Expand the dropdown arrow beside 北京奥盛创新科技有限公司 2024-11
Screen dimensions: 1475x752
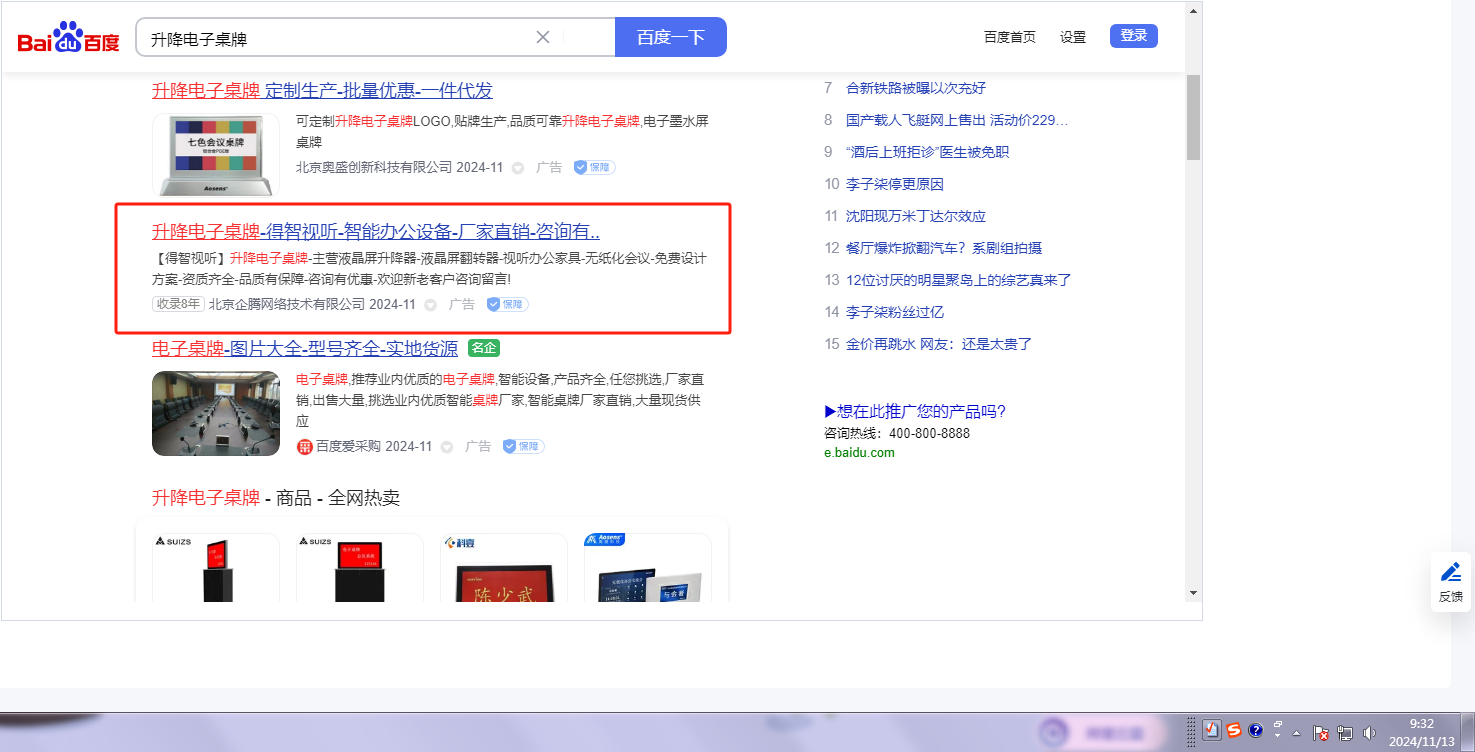pos(518,168)
